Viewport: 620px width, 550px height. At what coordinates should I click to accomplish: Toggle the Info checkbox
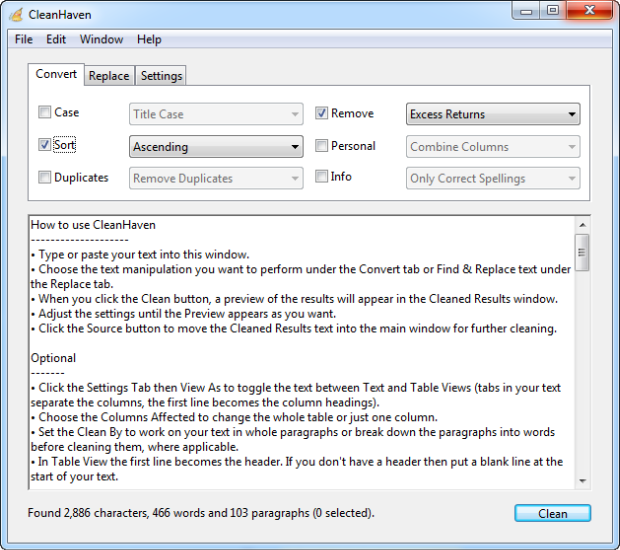[x=321, y=176]
